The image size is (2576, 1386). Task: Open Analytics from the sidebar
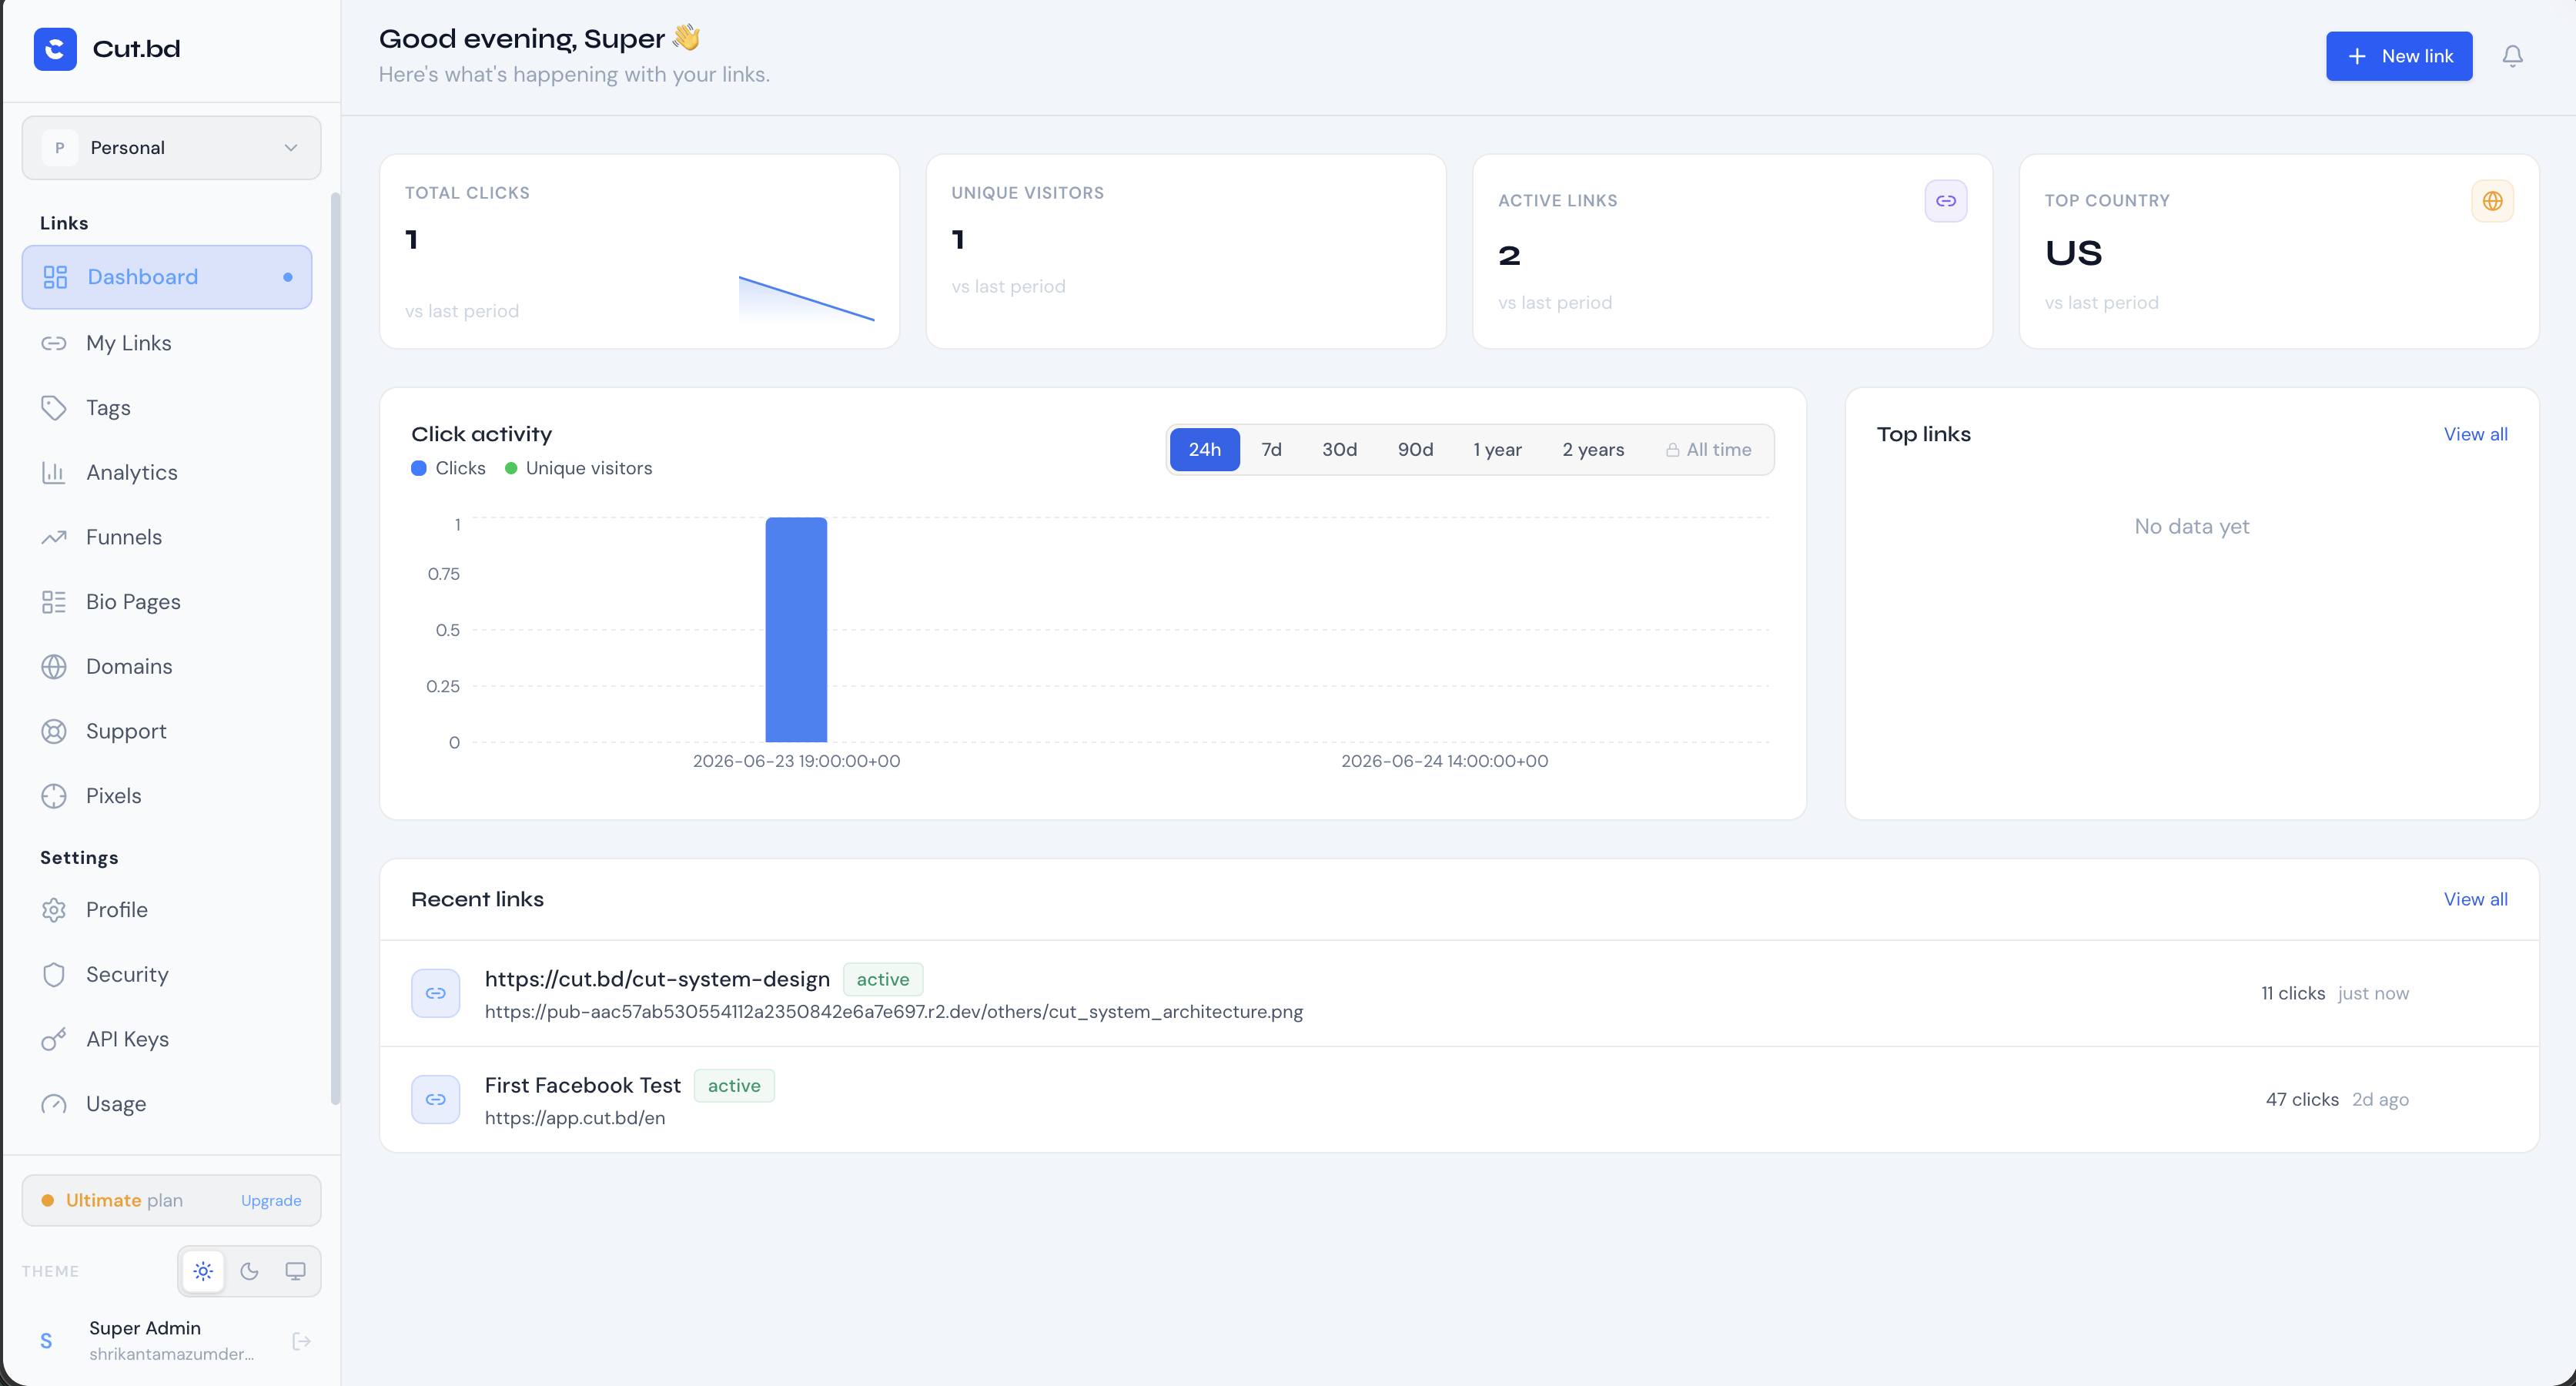point(167,472)
